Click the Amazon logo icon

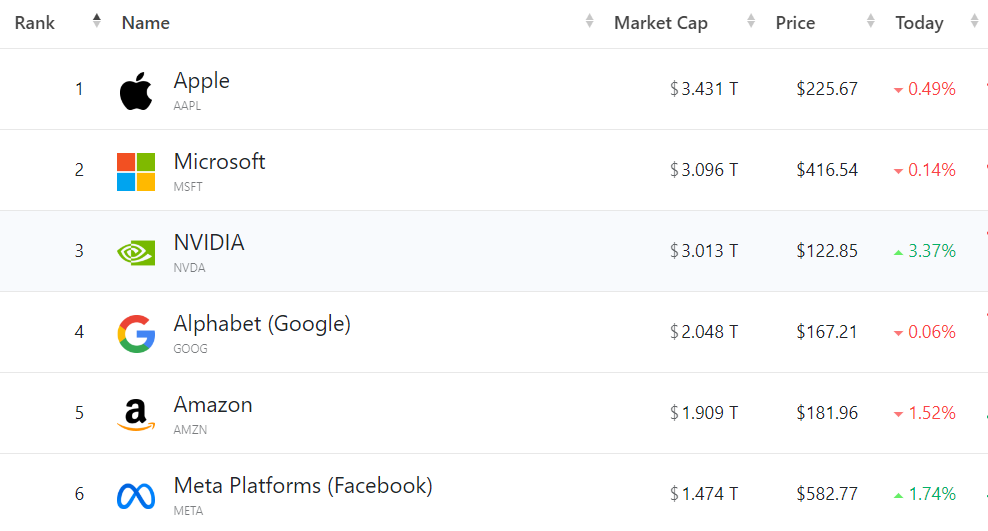(136, 414)
